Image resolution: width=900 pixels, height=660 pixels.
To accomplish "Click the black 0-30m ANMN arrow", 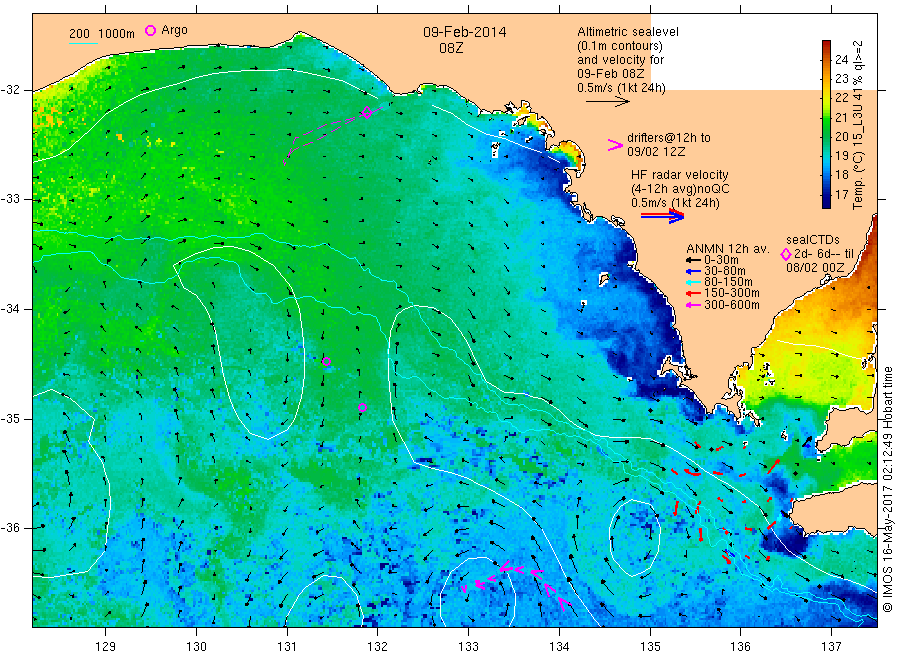I will pos(693,260).
